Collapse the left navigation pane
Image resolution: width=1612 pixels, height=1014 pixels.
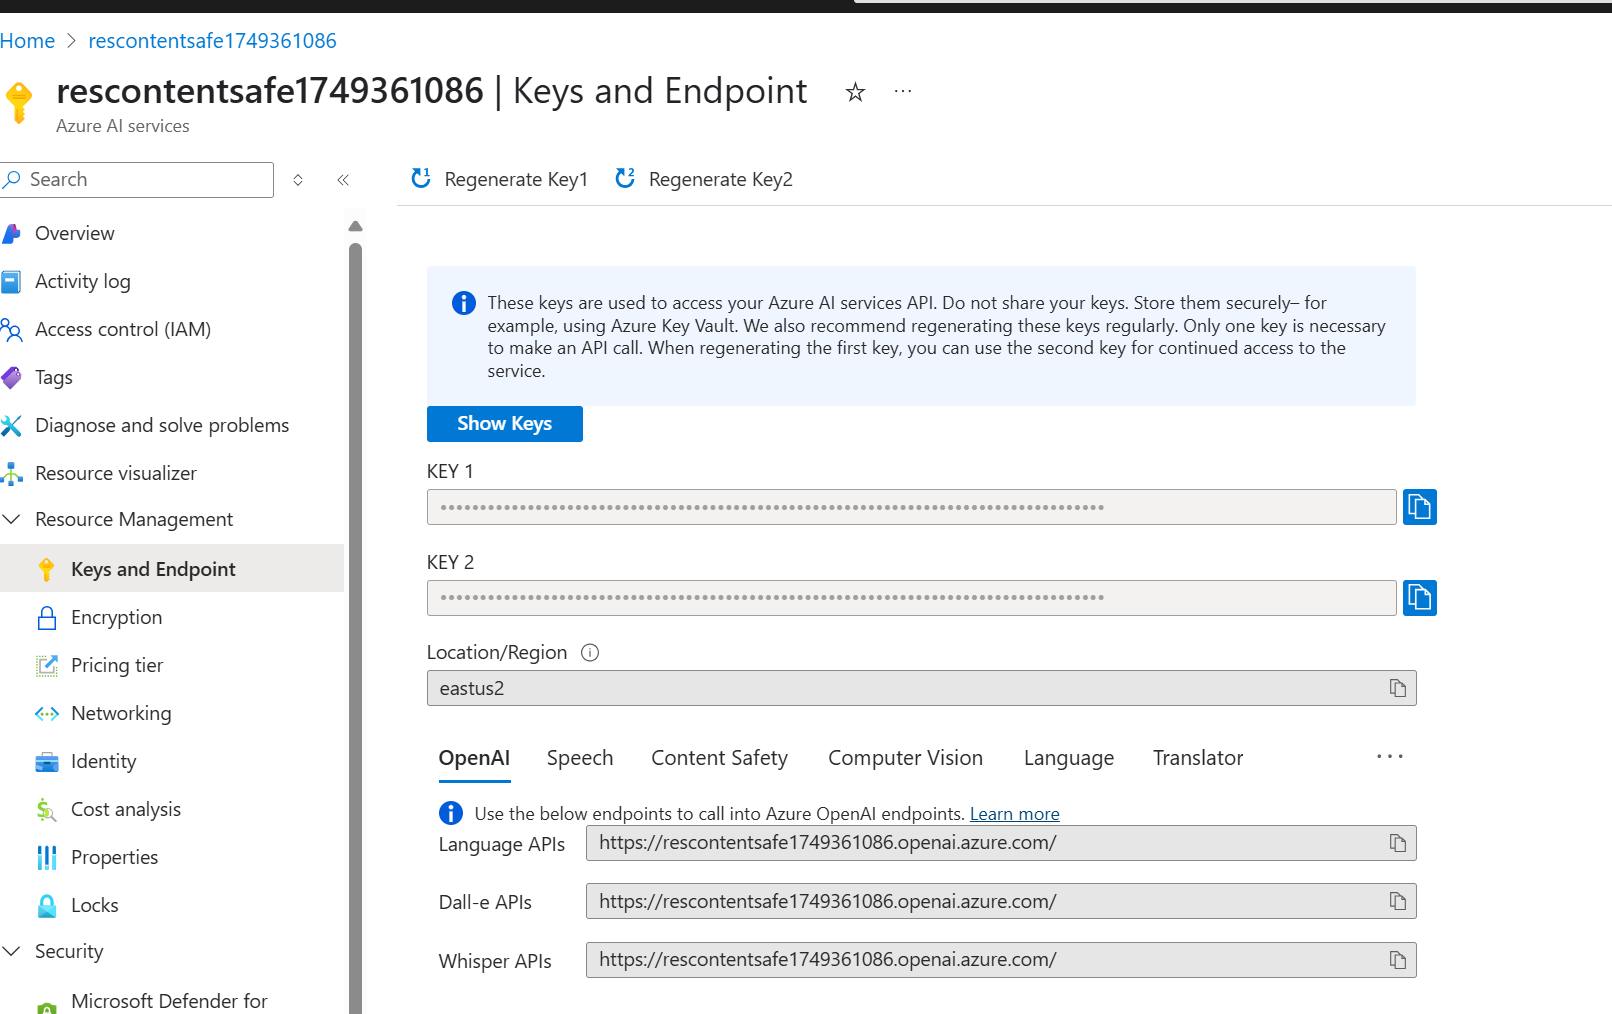[342, 180]
